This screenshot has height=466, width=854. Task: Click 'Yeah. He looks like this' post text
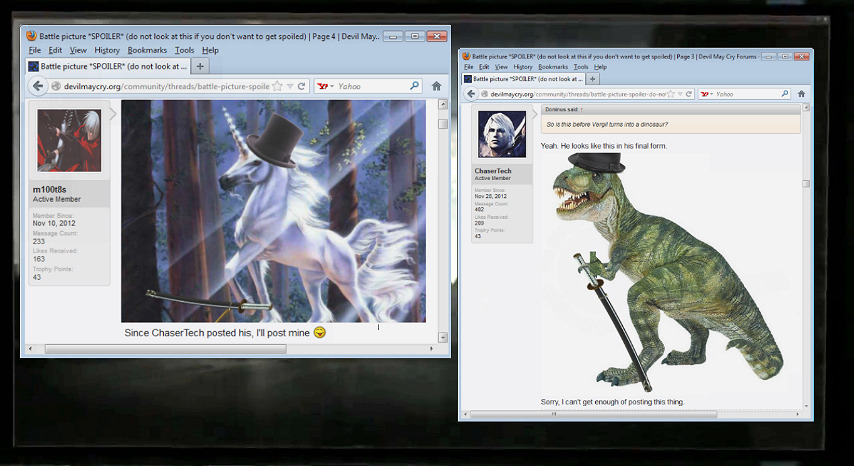coord(604,146)
